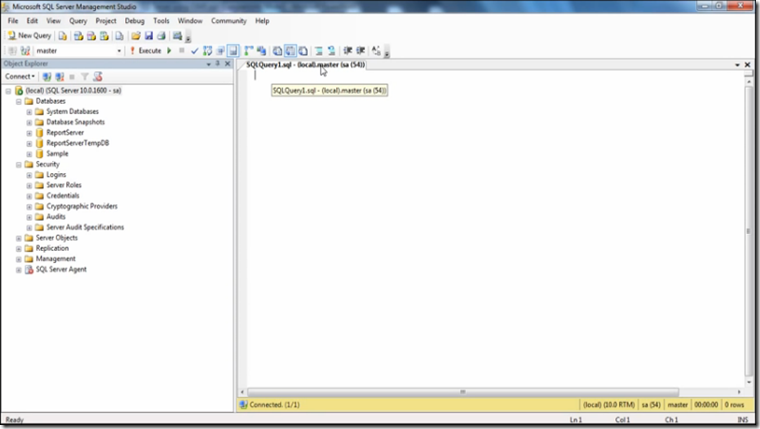Click Execute to run the query

(x=145, y=50)
